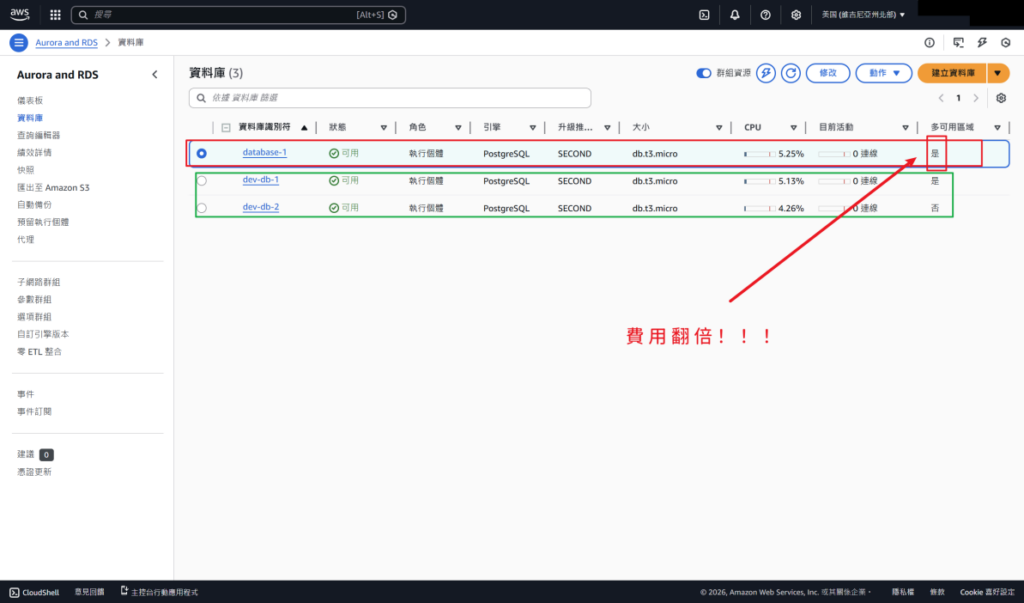Sort by the CPU utilization column
1024x603 pixels.
pyautogui.click(x=750, y=127)
